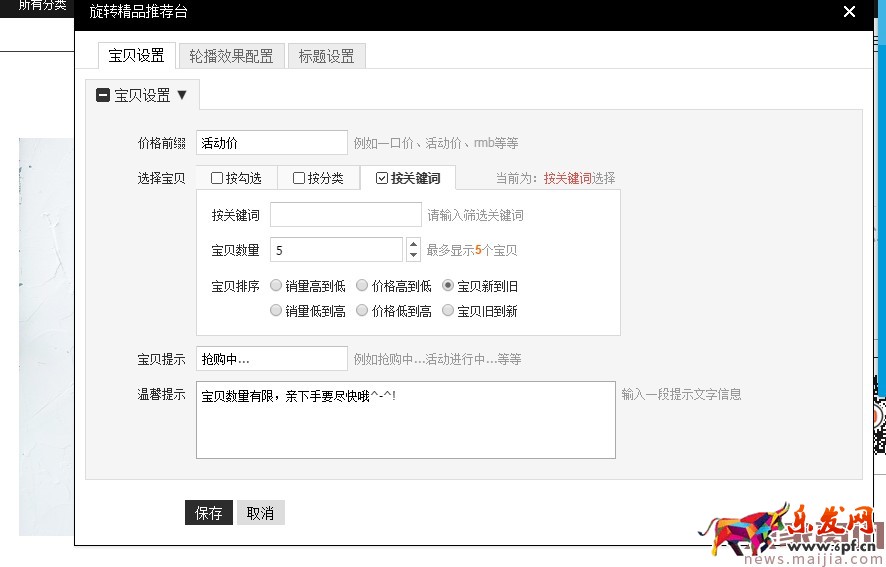The height and width of the screenshot is (567, 886).
Task: Click the 输入一段提示文字信息 hint text
Action: (x=681, y=394)
